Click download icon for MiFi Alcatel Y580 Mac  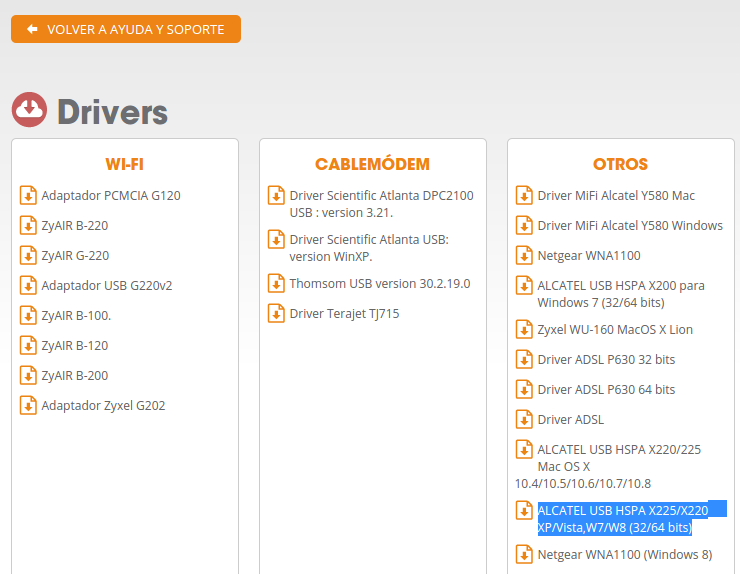coord(524,195)
